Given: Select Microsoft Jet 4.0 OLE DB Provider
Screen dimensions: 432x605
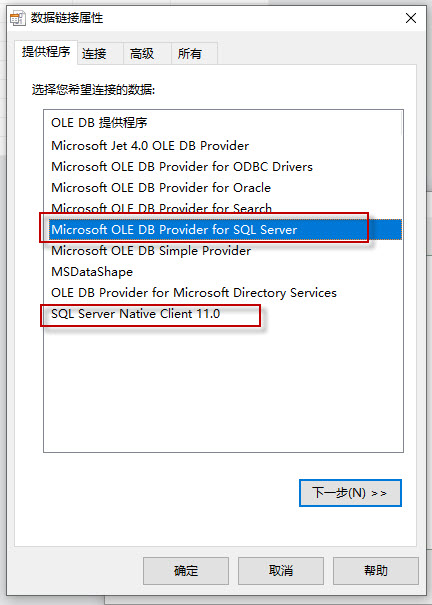Looking at the screenshot, I should tap(150, 146).
